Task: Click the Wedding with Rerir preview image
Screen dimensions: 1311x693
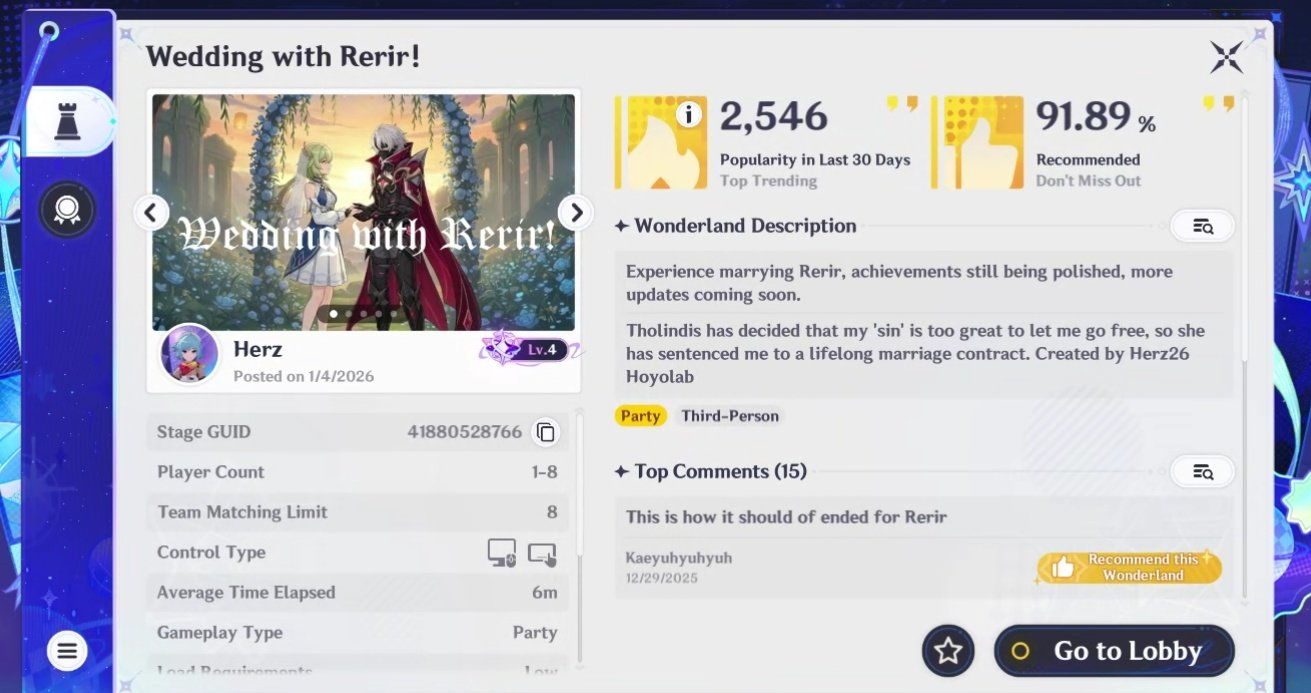Action: (x=363, y=212)
